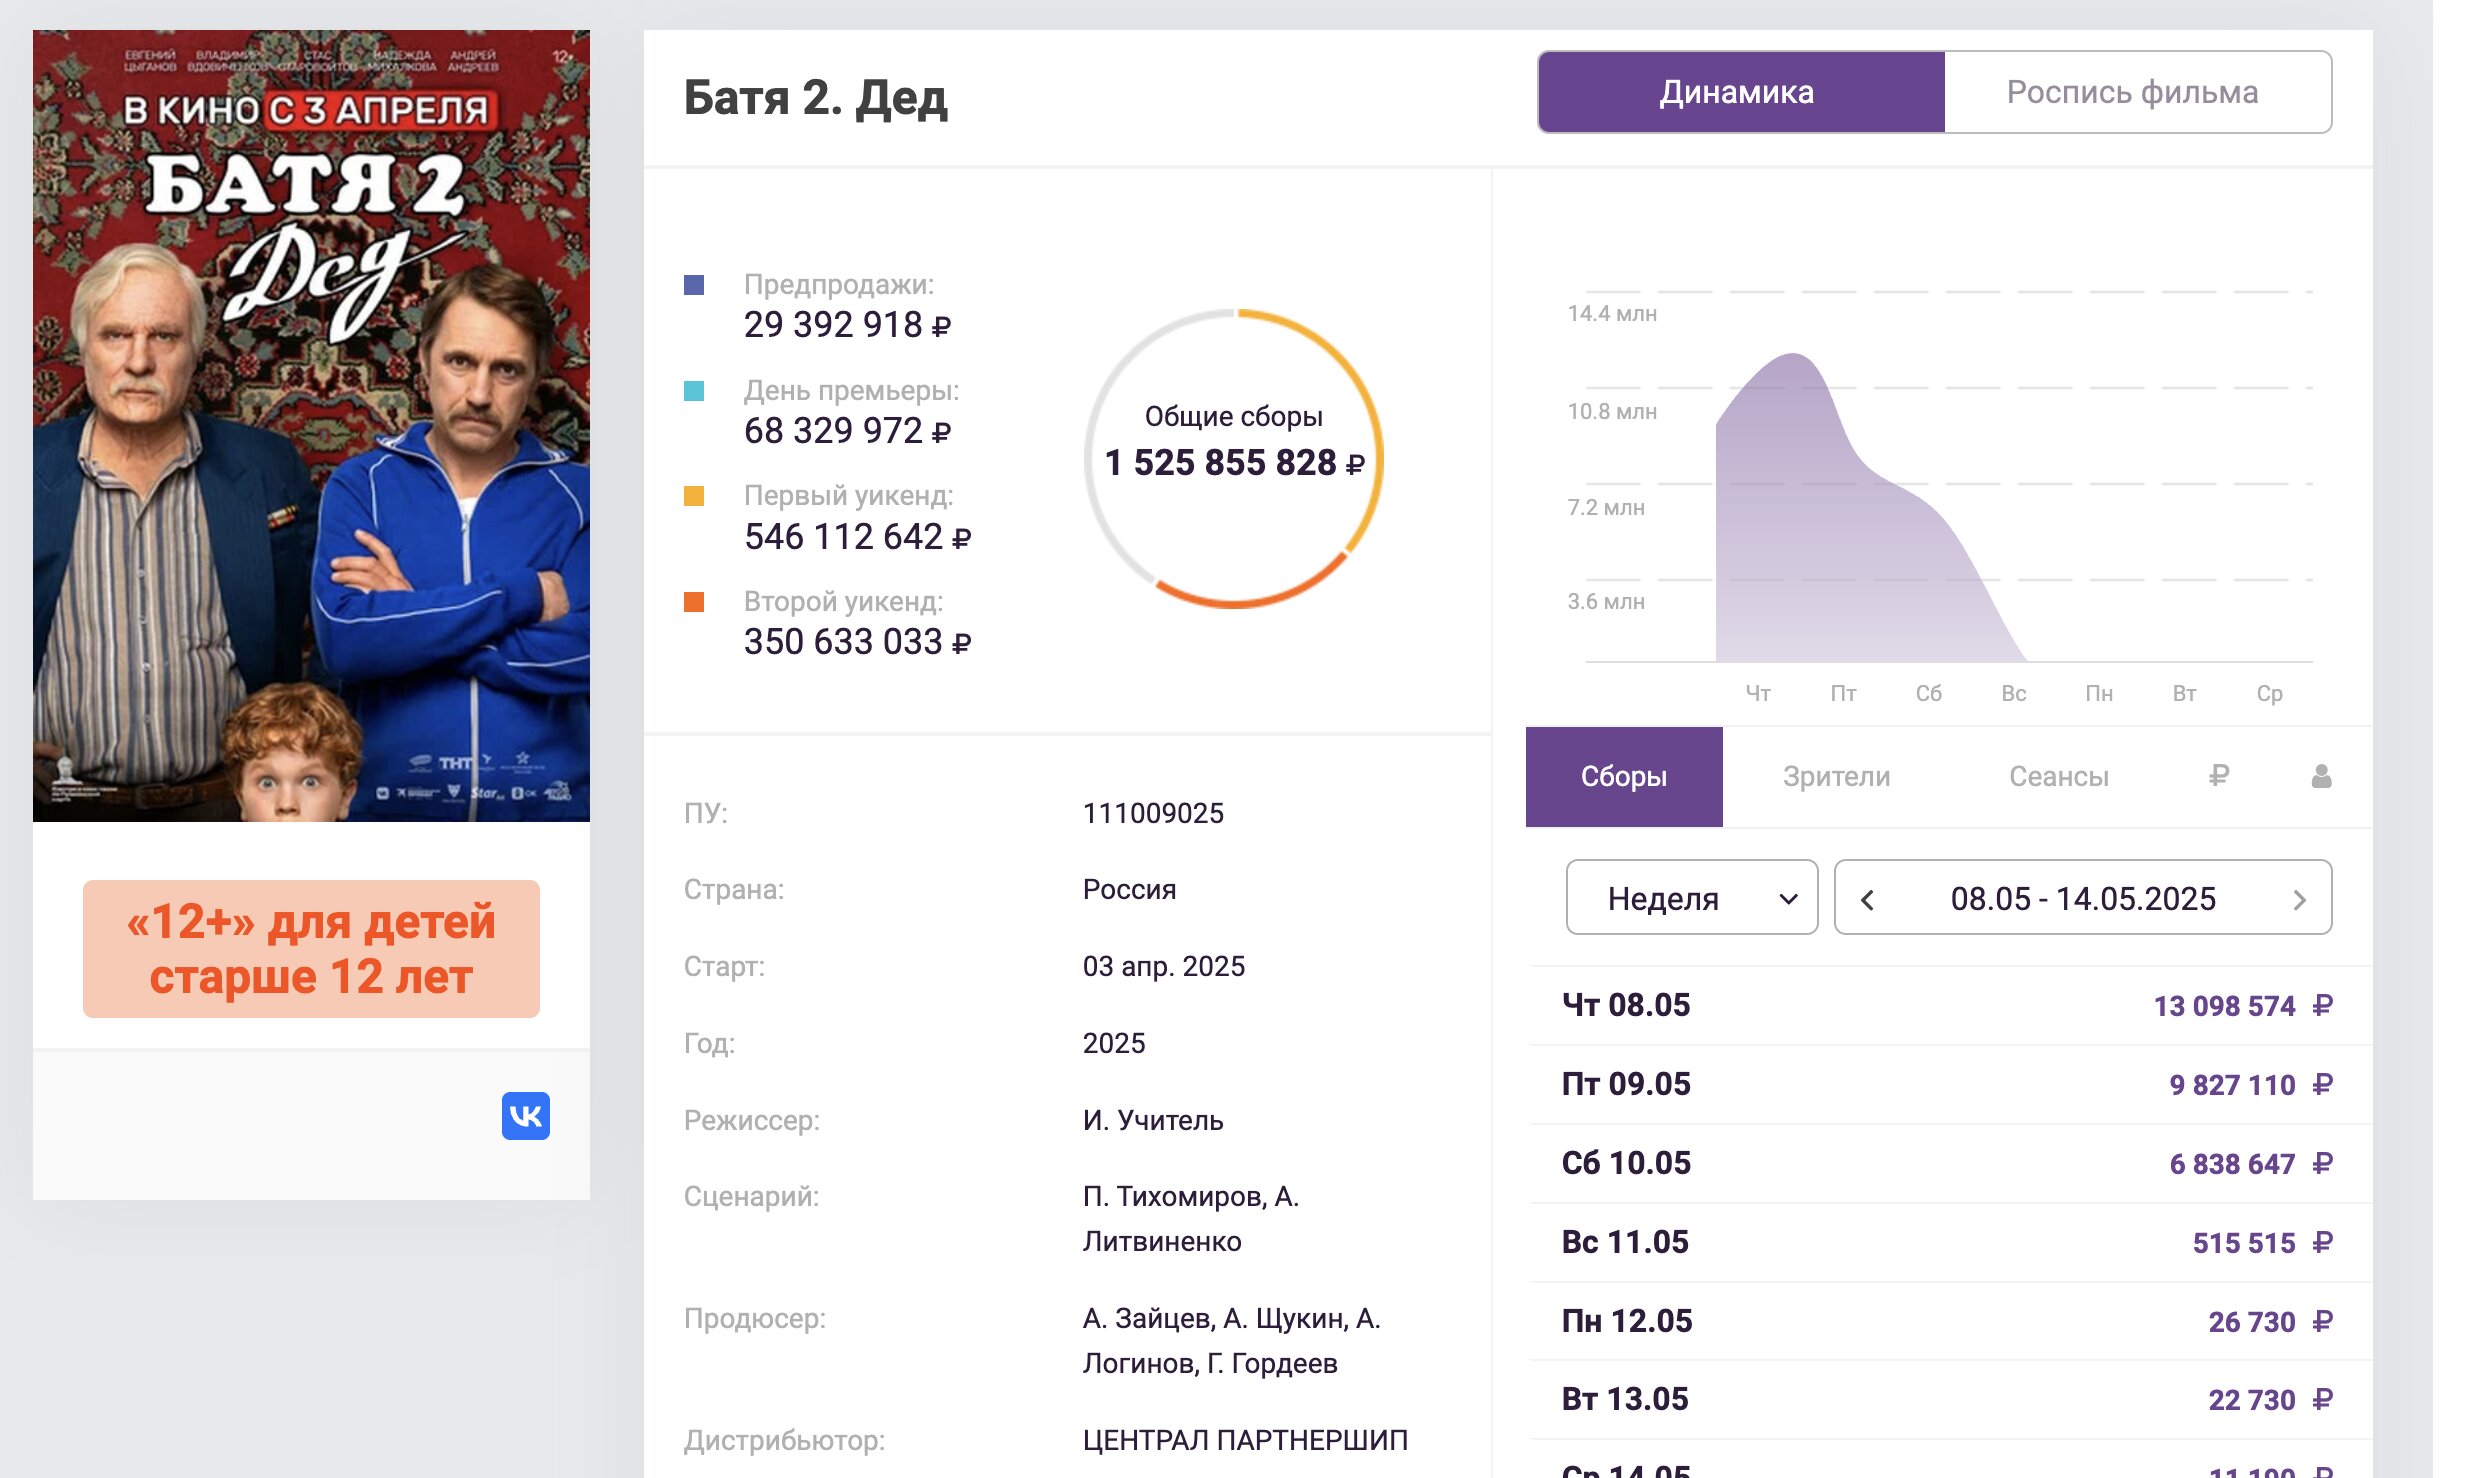The height and width of the screenshot is (1478, 2476).
Task: Switch to the Сеансы tab
Action: pyautogui.click(x=2059, y=776)
